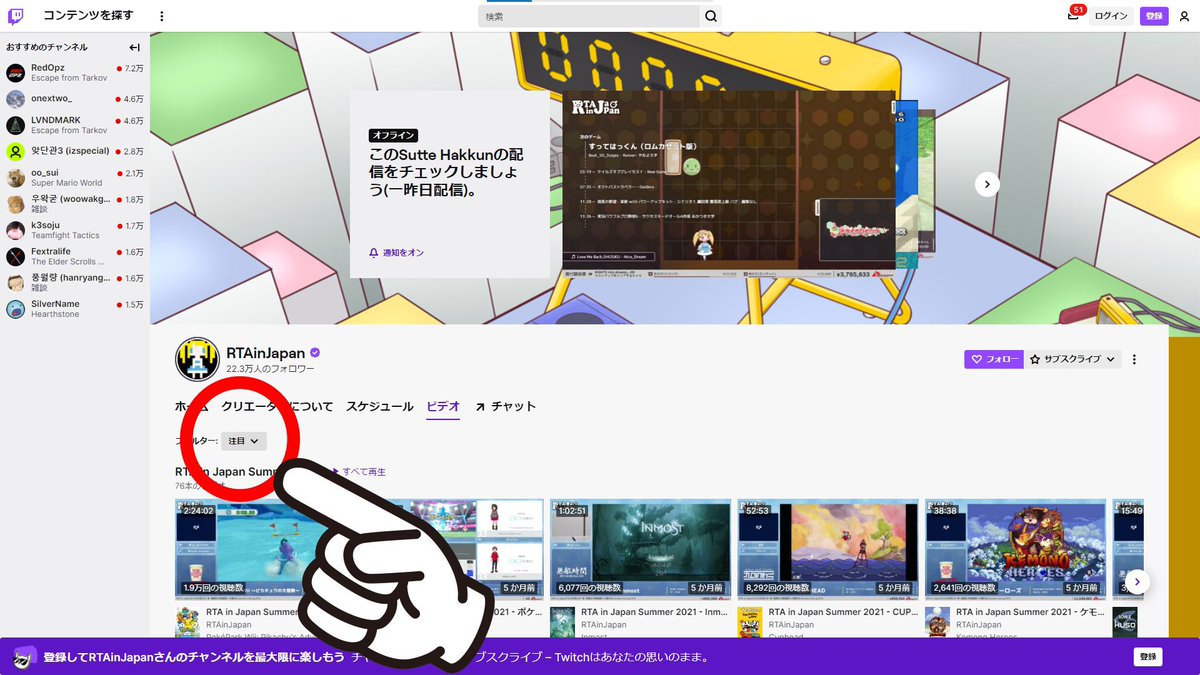Open 핫단관3 (izspecial) channel avatar
Image resolution: width=1200 pixels, height=675 pixels.
[x=16, y=151]
